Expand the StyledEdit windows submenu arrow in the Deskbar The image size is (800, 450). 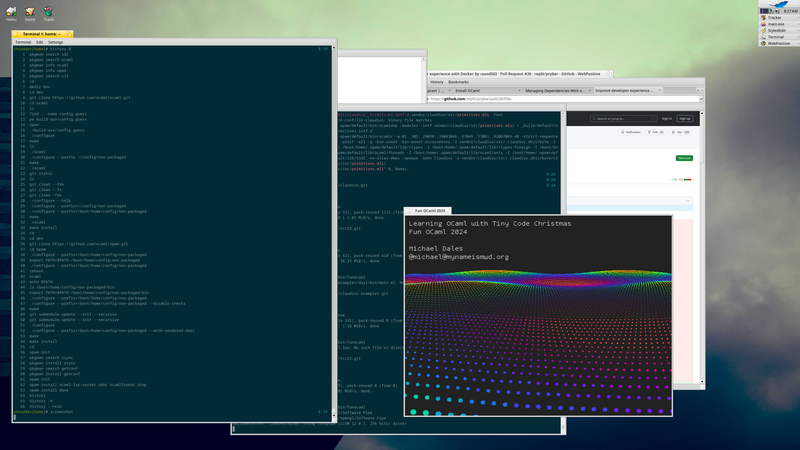[798, 31]
